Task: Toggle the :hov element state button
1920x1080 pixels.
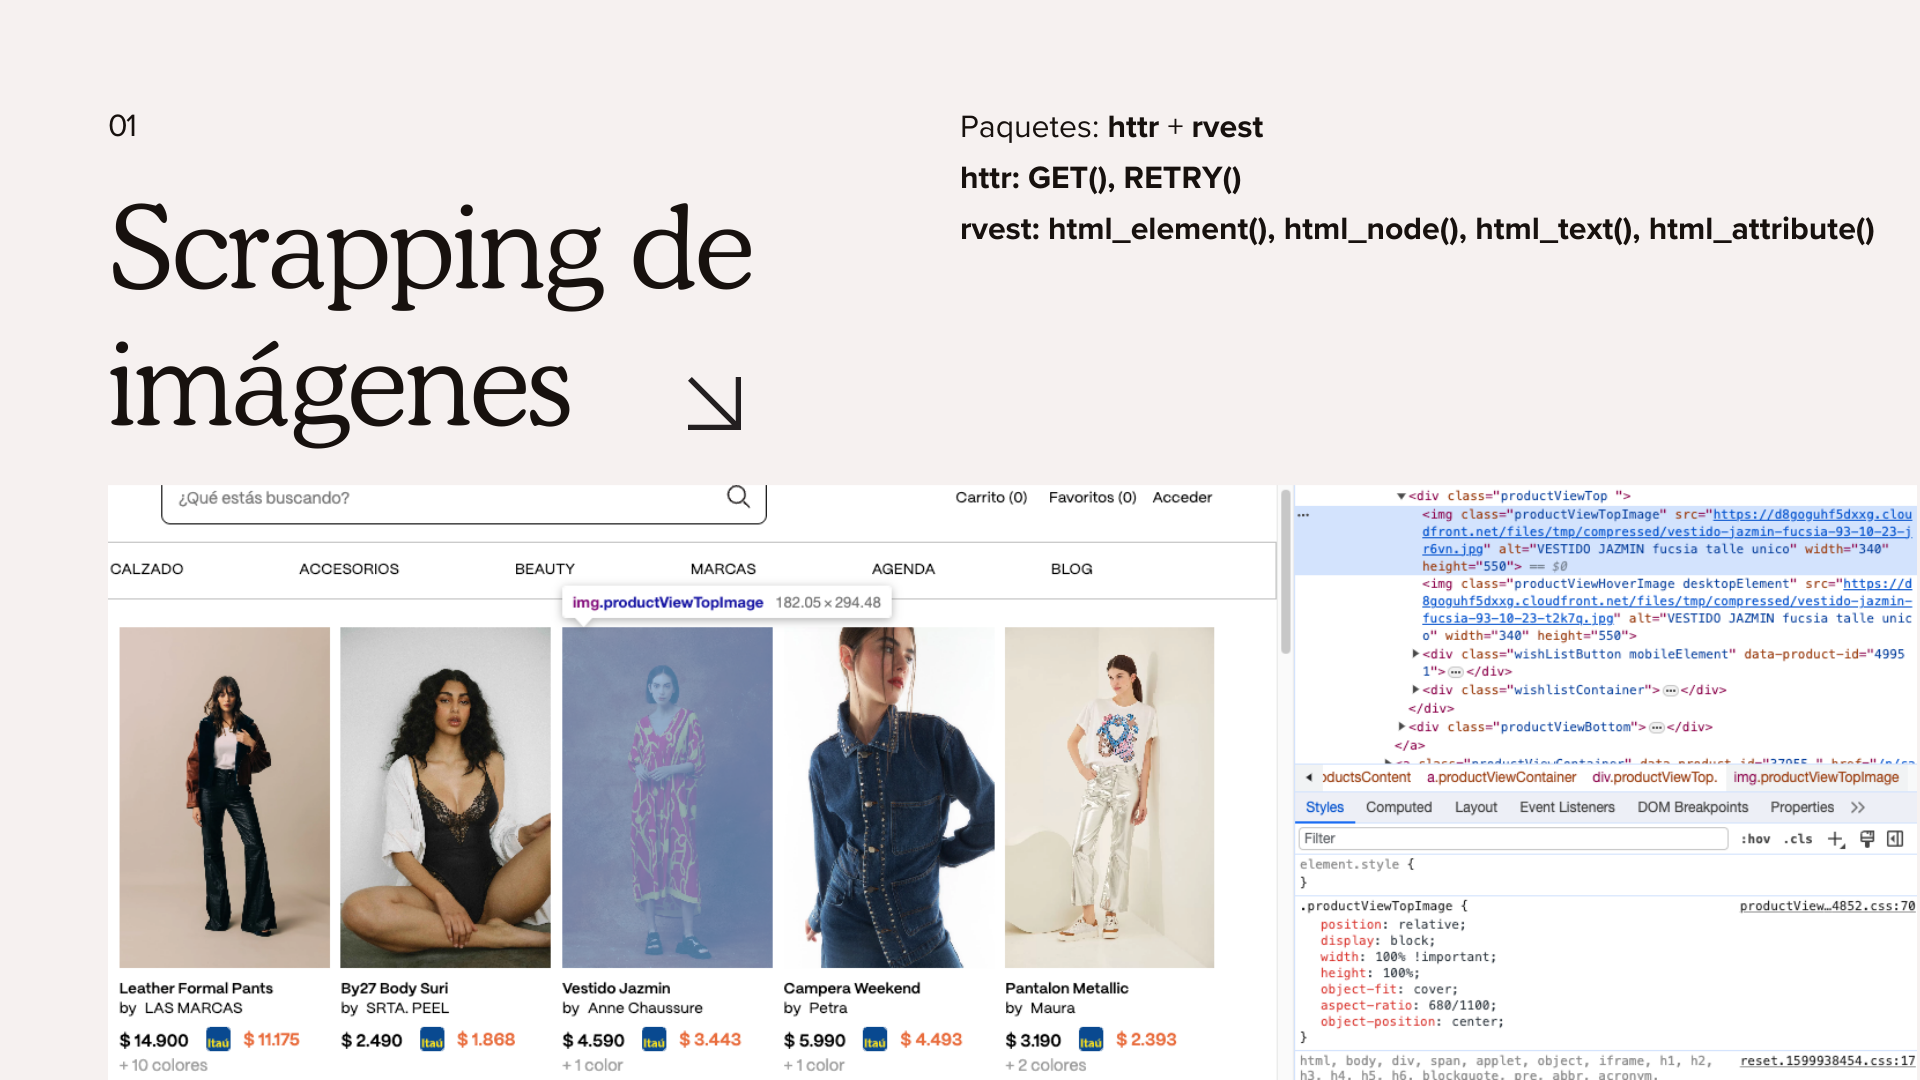Action: (x=1755, y=839)
